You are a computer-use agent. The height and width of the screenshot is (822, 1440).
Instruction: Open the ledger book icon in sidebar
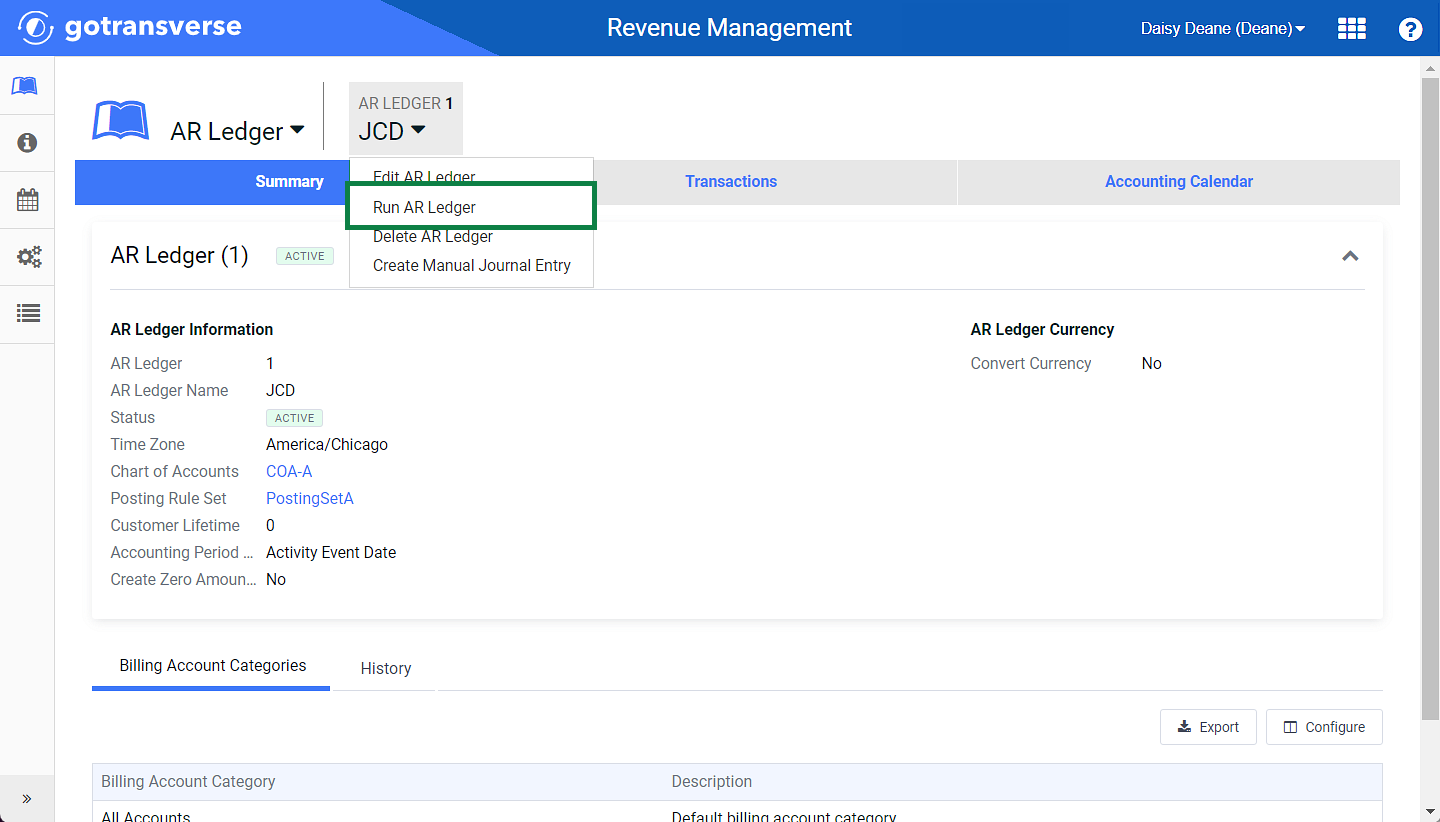tap(26, 86)
